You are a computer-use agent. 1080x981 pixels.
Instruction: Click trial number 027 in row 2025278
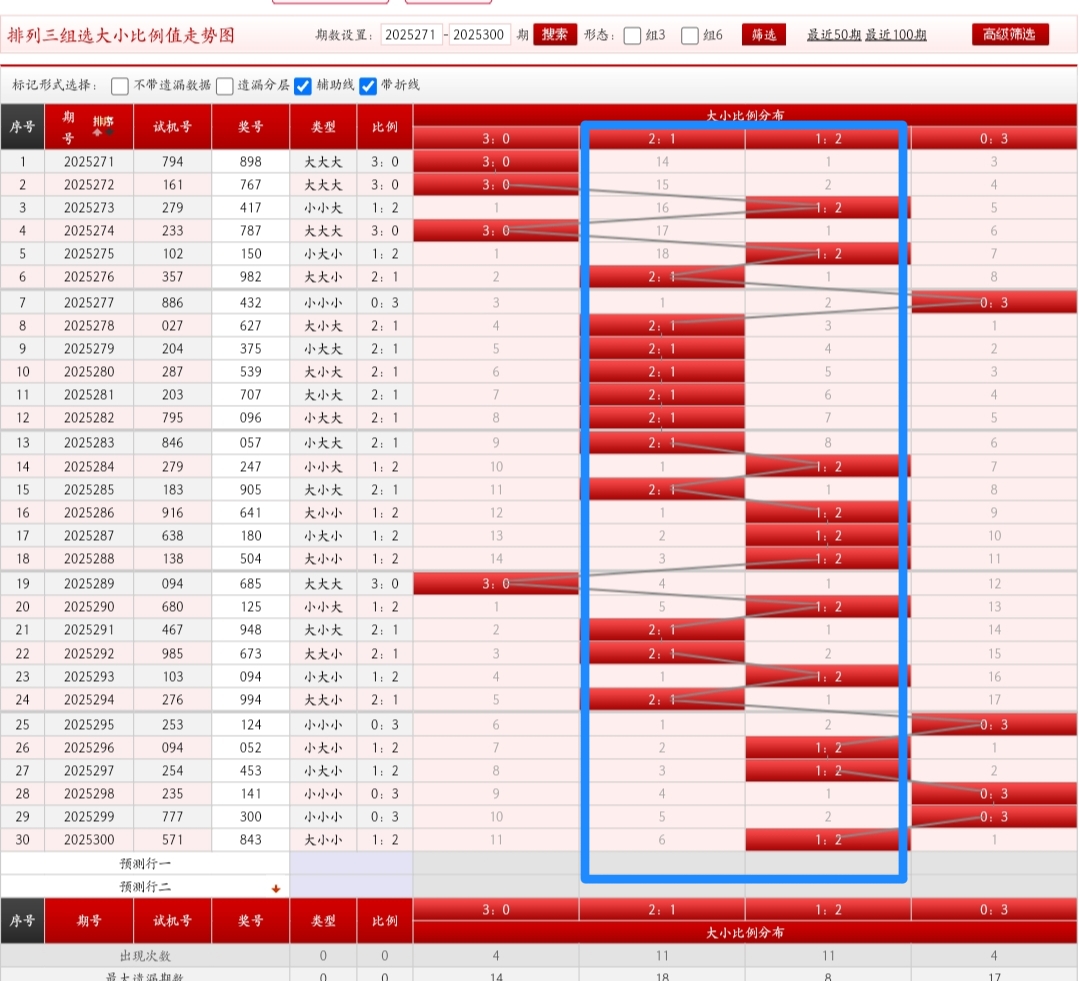point(172,326)
